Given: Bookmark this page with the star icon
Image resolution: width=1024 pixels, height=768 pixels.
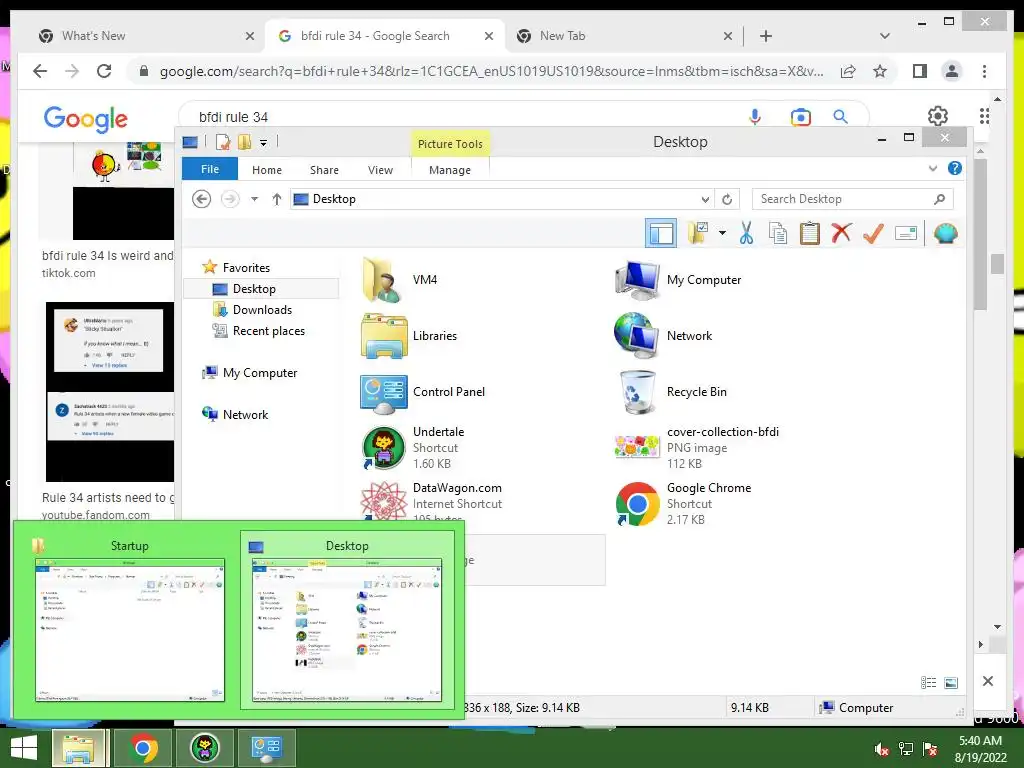Looking at the screenshot, I should click(880, 71).
